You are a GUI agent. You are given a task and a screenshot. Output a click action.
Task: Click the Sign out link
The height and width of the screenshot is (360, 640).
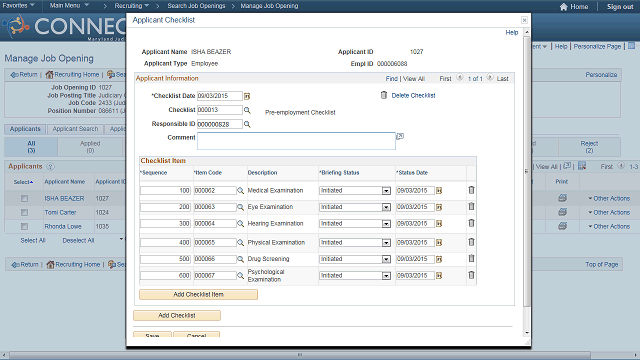click(620, 7)
